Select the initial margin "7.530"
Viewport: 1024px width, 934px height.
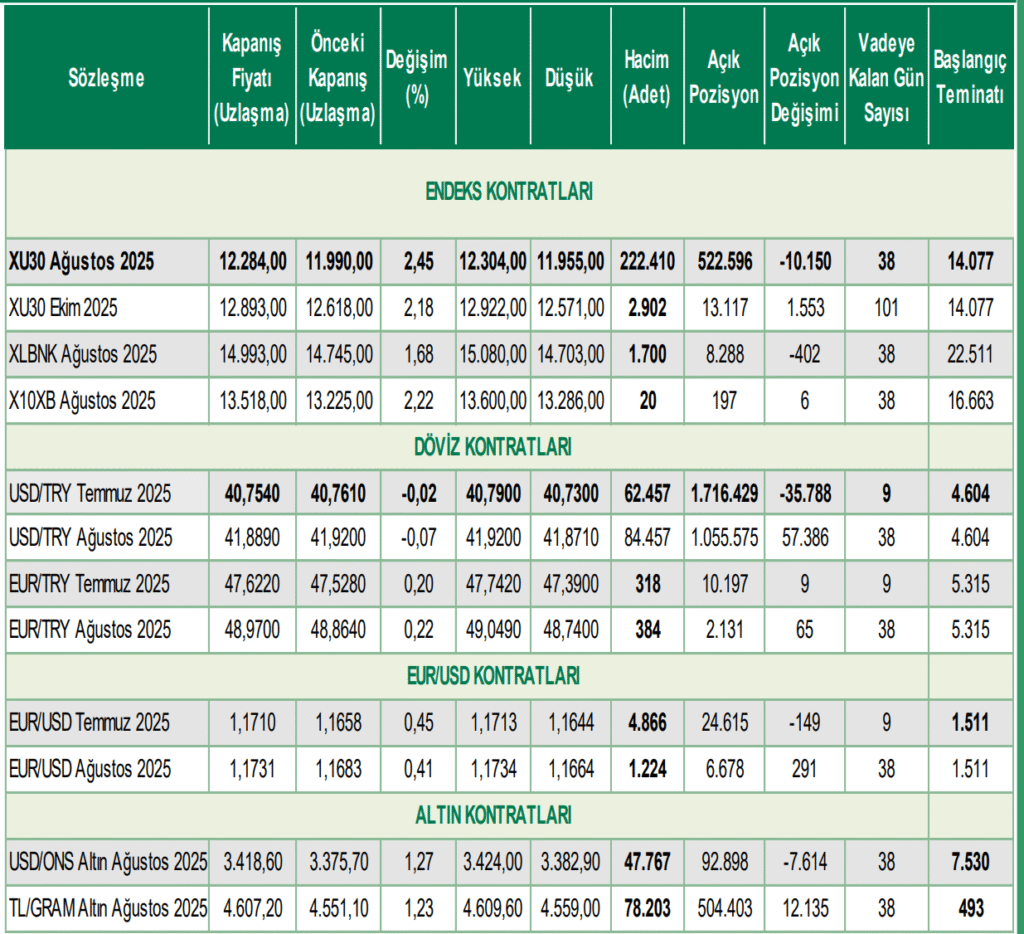click(970, 862)
